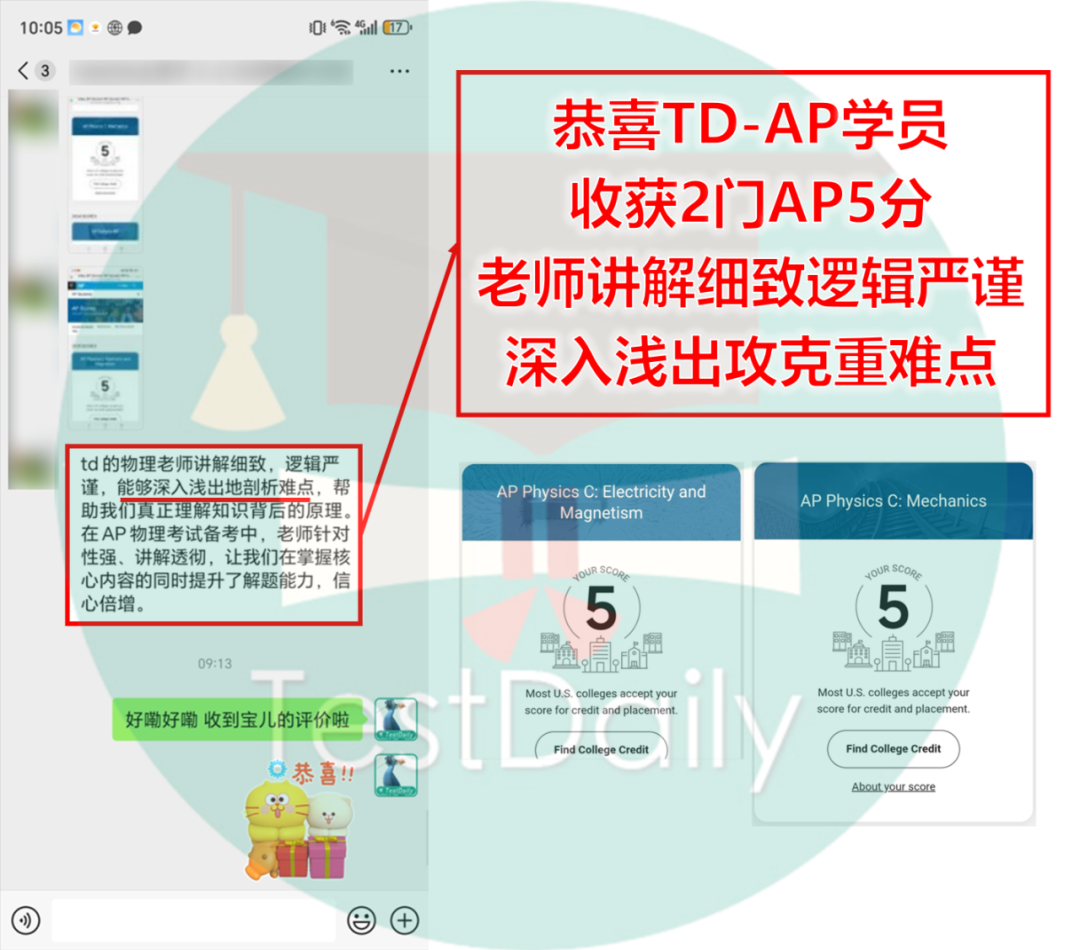Tap the vibration mode icon in the status bar

point(316,27)
